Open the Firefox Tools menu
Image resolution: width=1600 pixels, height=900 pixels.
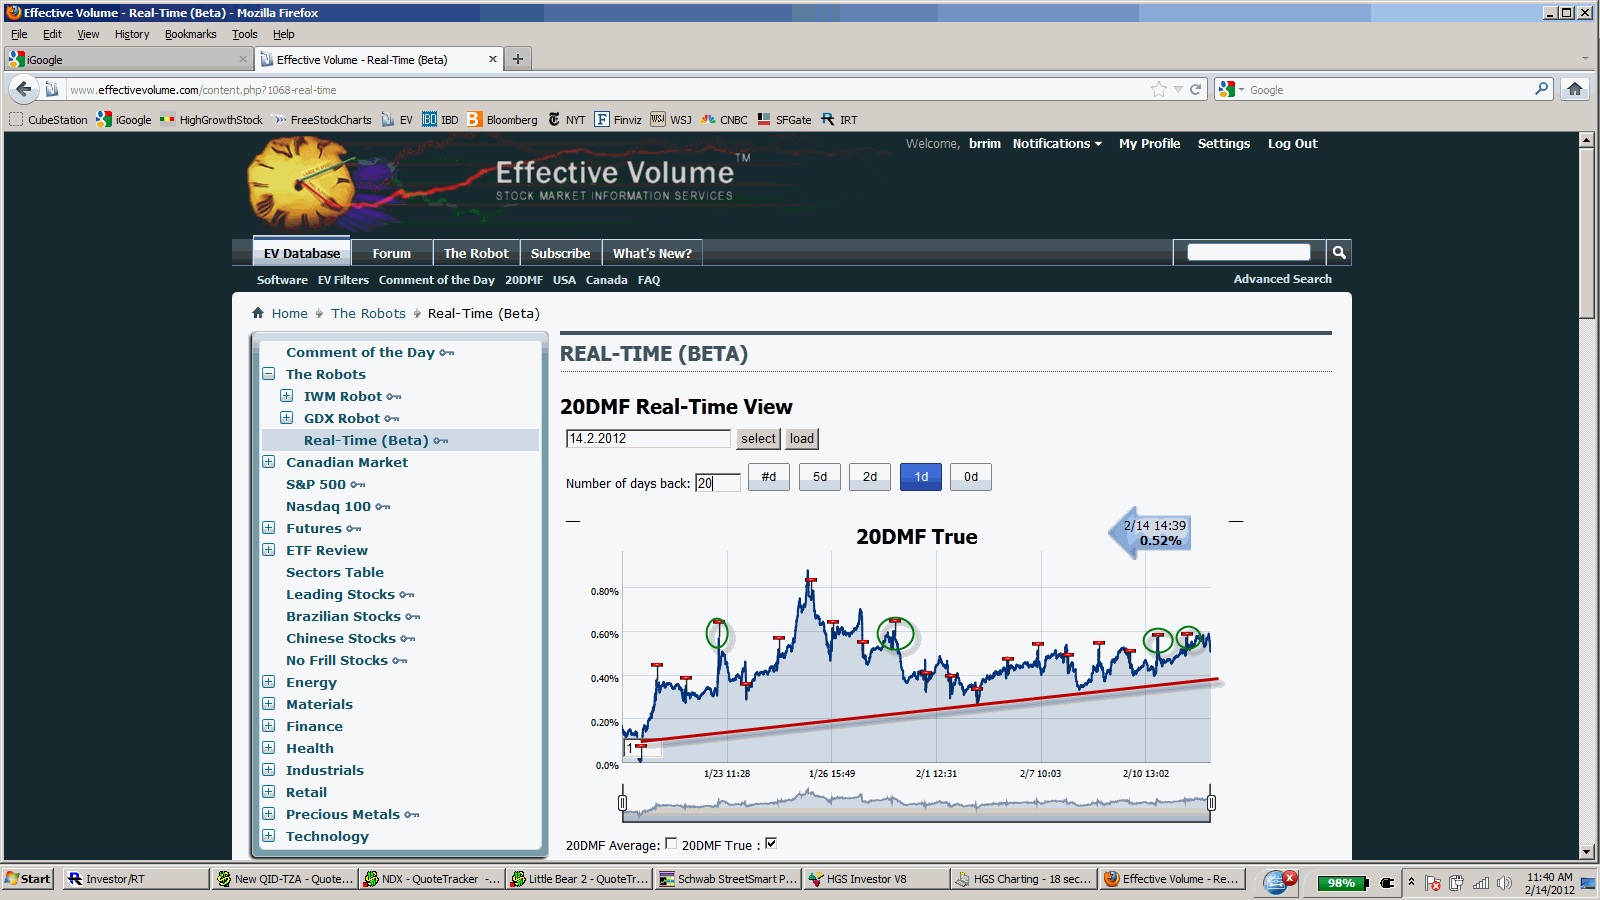(245, 34)
